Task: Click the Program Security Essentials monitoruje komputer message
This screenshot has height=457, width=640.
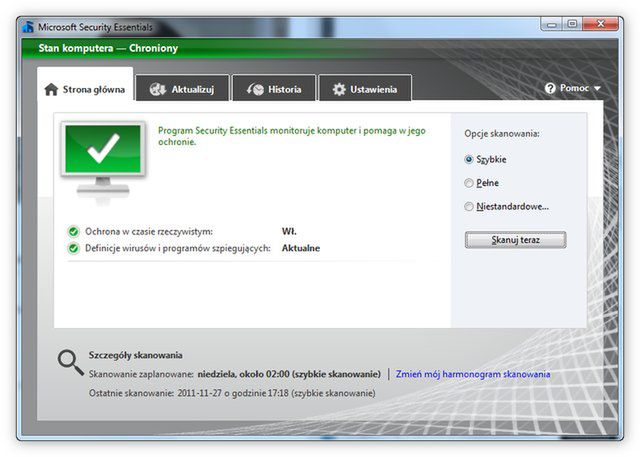Action: click(x=291, y=136)
